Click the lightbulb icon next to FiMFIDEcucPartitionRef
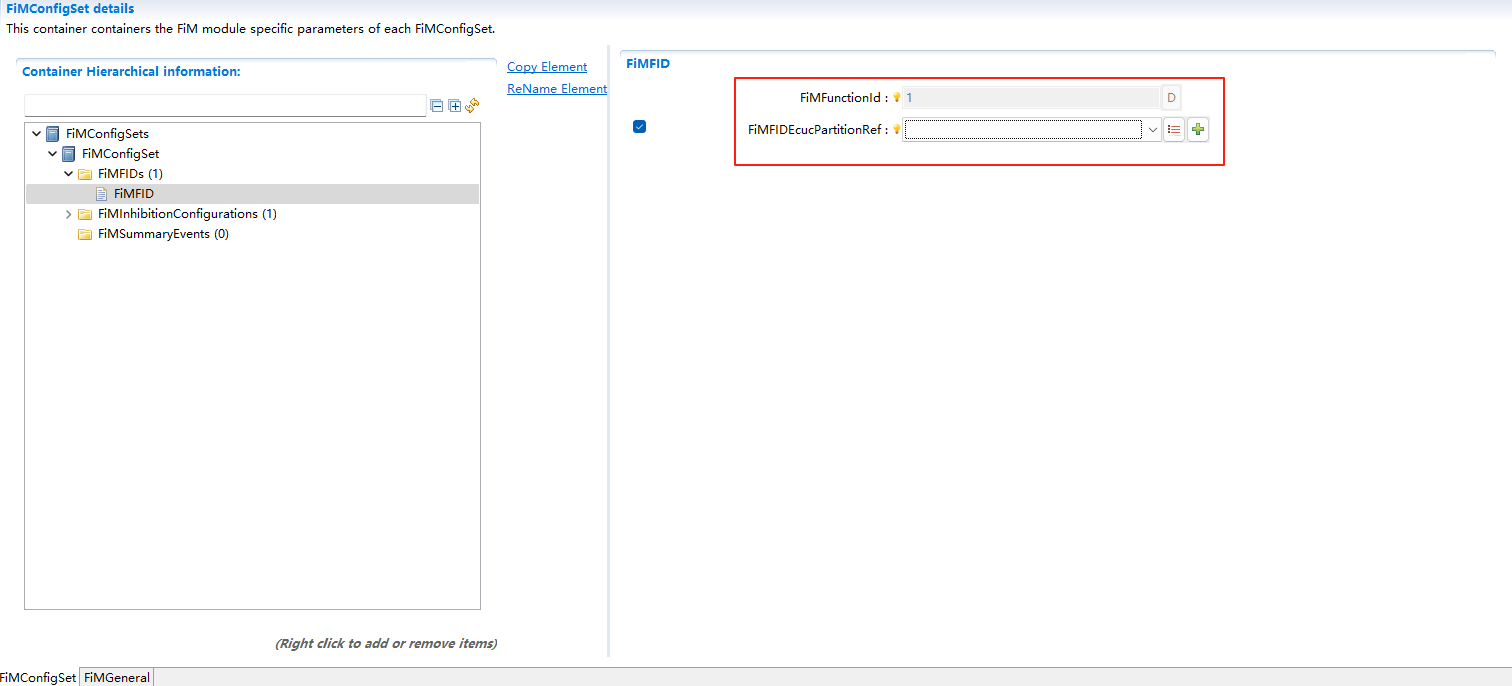Screen dimensions: 1512x686 pos(897,129)
